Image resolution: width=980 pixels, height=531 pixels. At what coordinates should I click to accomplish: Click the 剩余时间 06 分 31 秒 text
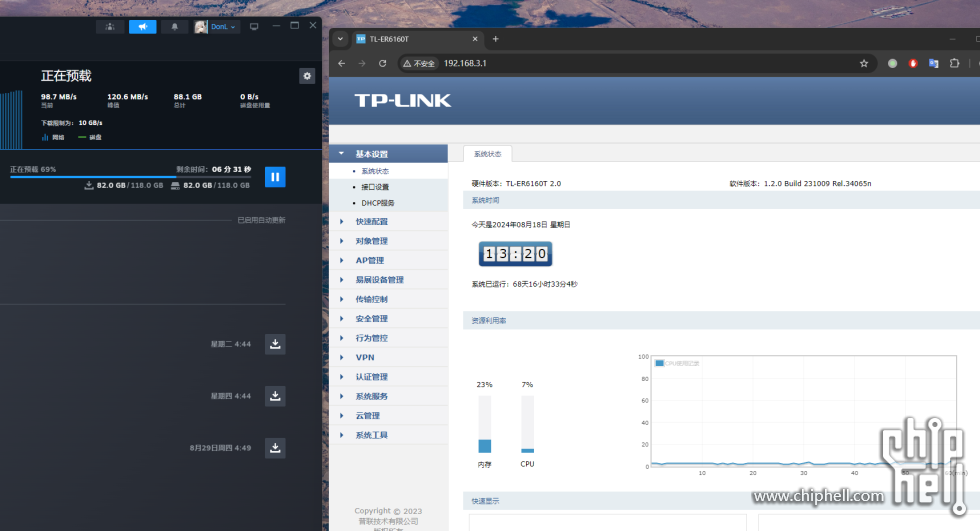point(214,169)
